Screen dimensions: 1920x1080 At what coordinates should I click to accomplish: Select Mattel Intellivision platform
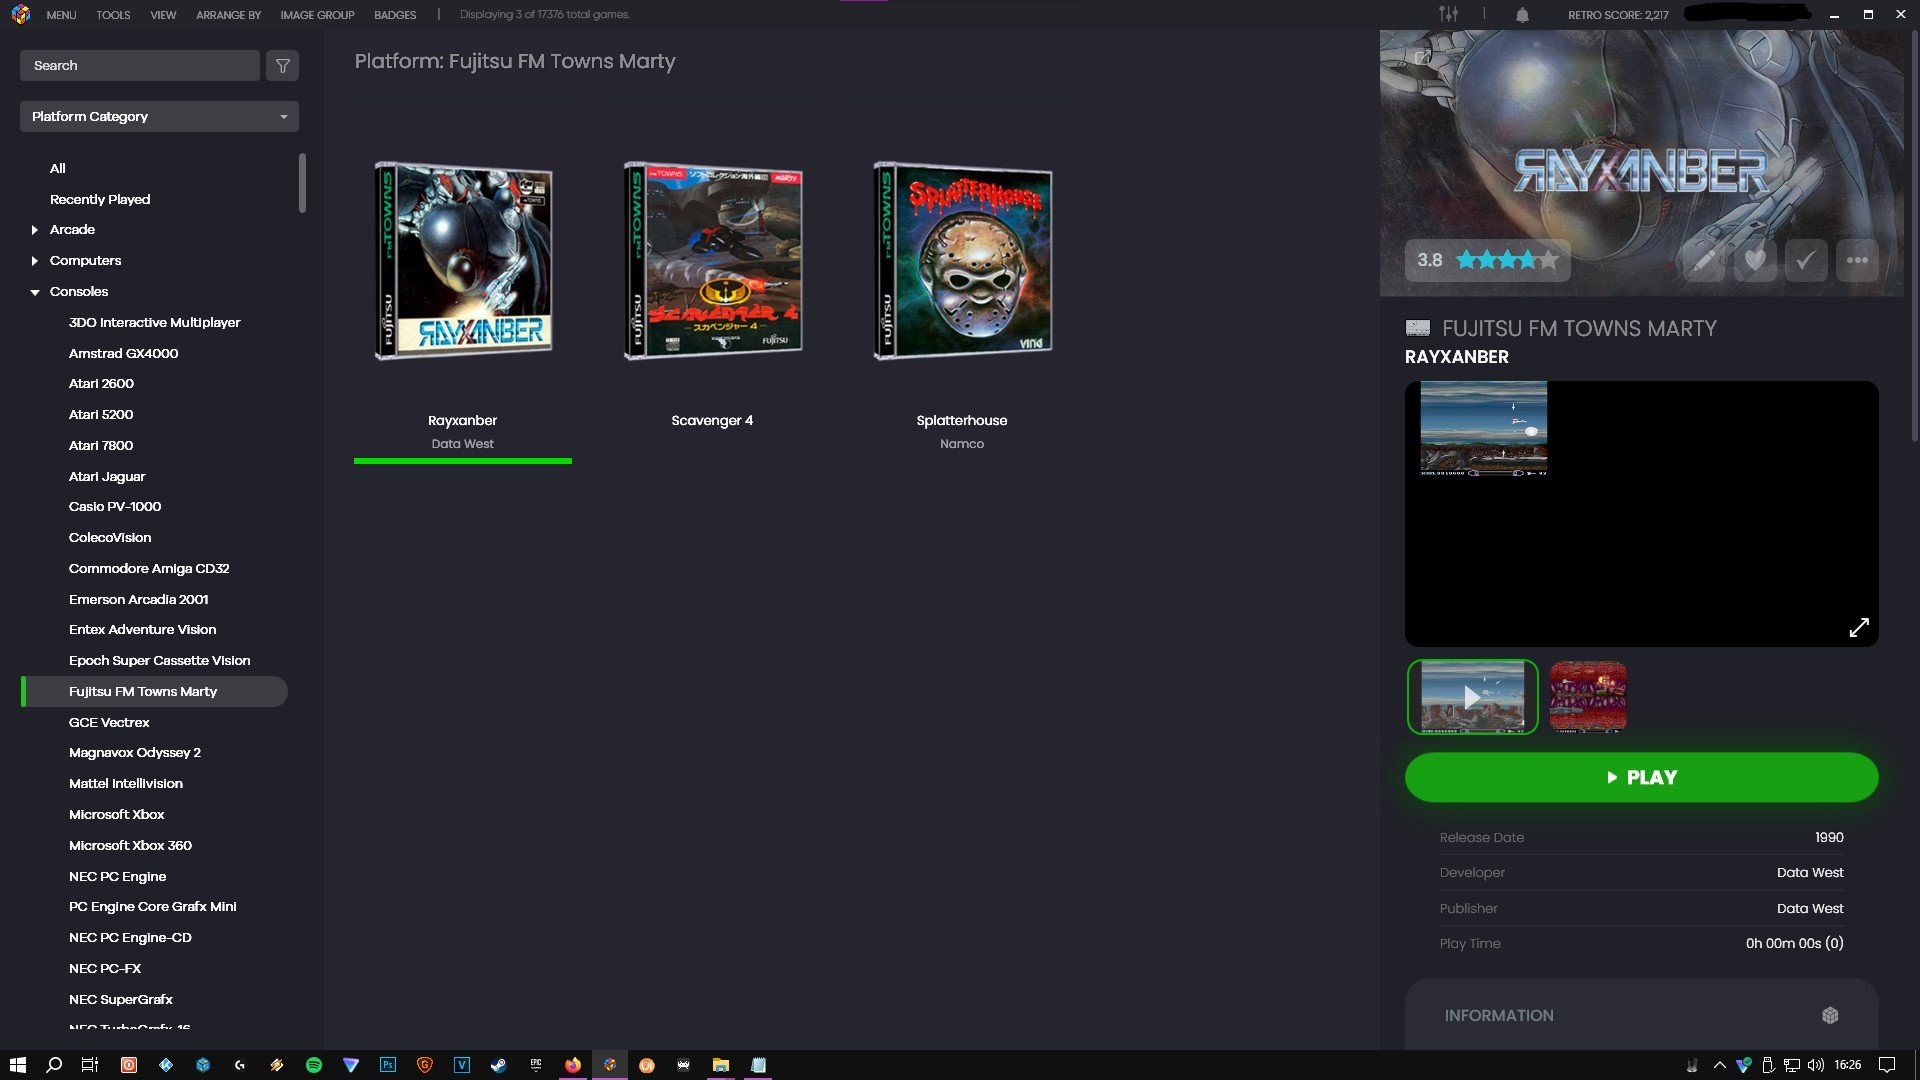(126, 783)
